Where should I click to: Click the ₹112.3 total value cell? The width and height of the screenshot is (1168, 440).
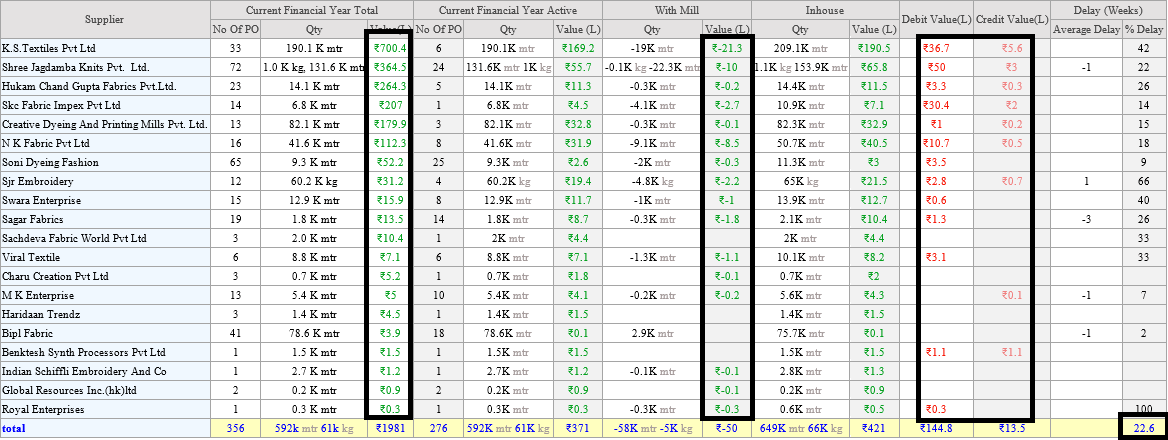[390, 143]
